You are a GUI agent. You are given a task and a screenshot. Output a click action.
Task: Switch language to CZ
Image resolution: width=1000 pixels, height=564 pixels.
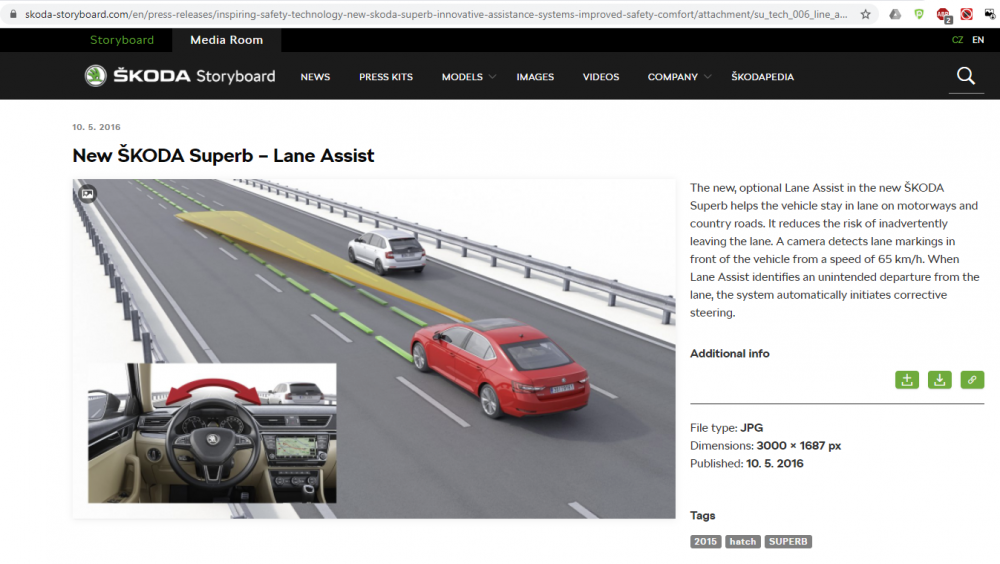tap(957, 40)
